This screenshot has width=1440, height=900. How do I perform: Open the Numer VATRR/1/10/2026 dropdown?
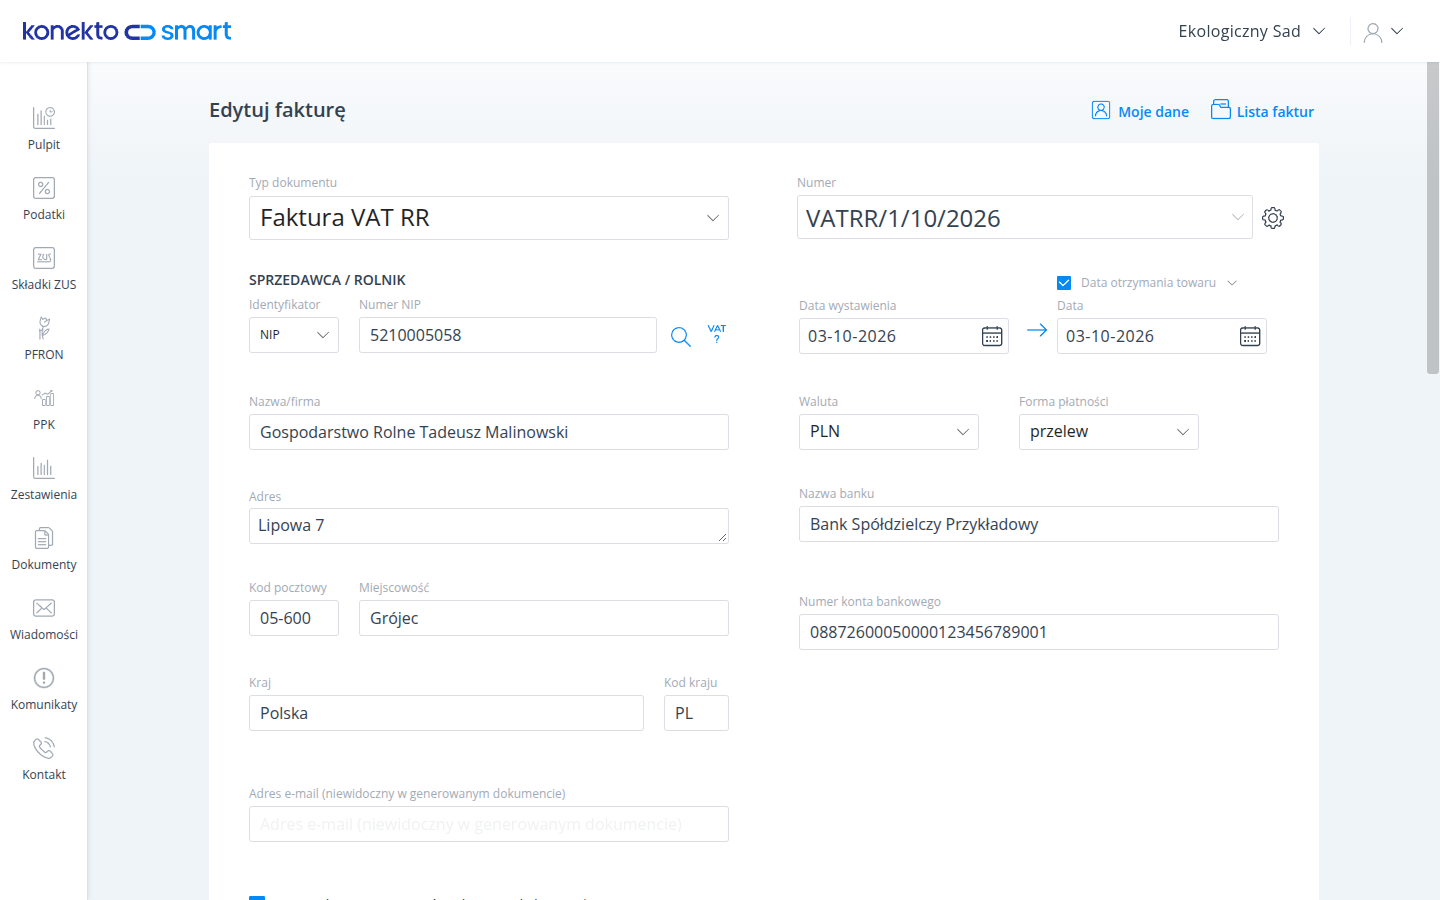point(1025,218)
